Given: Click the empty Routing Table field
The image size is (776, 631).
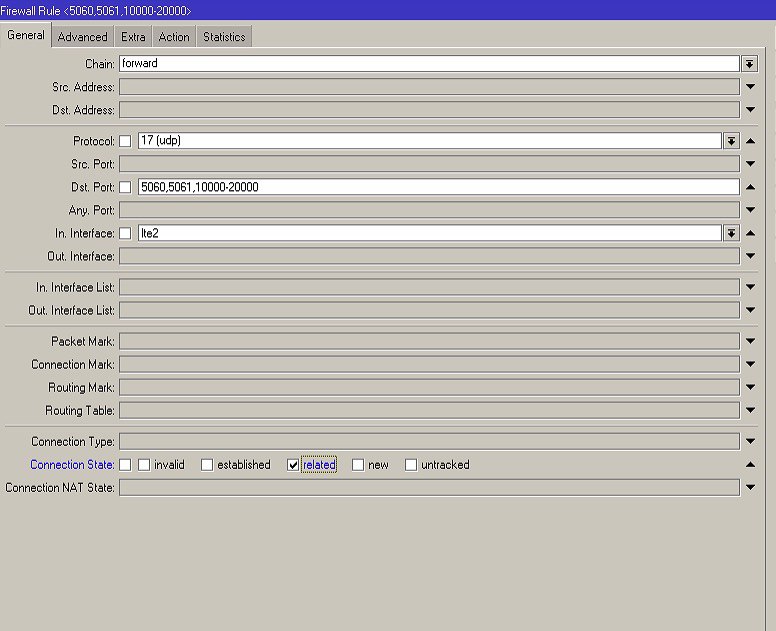Looking at the screenshot, I should pos(429,410).
